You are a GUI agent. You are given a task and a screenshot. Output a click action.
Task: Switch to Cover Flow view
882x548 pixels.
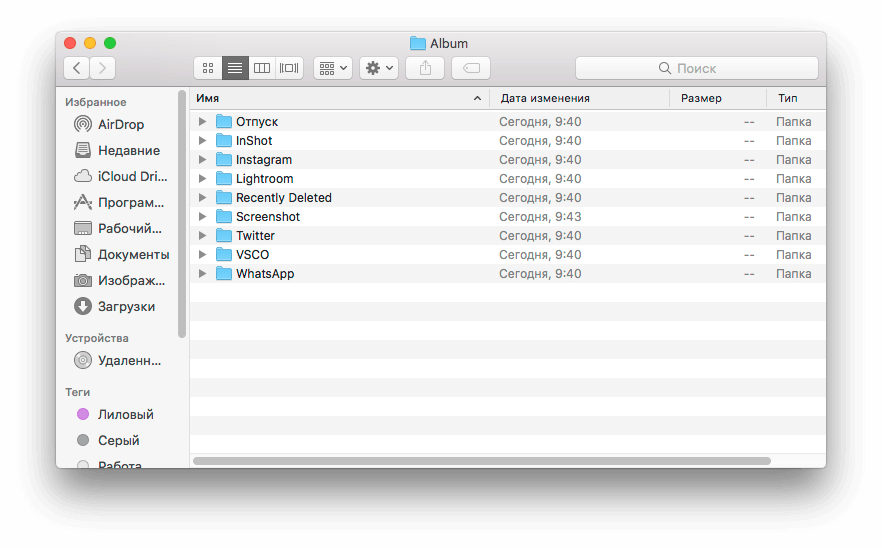point(289,68)
